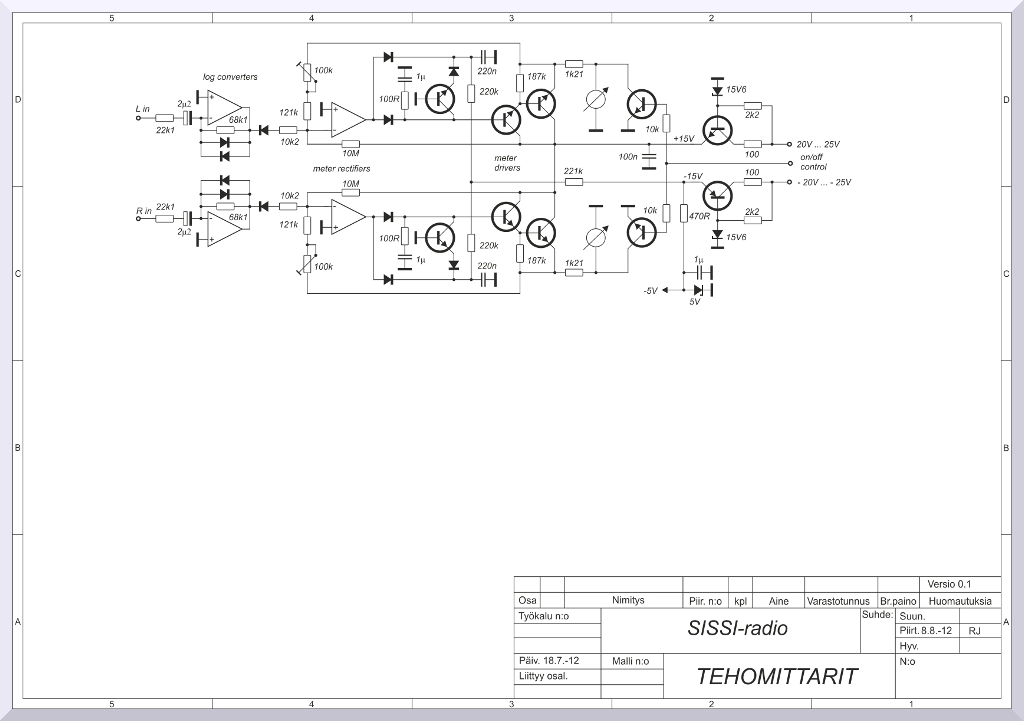Screen dimensions: 1024x721
Task: Click the 100n capacitor symbol
Action: pyautogui.click(x=648, y=158)
